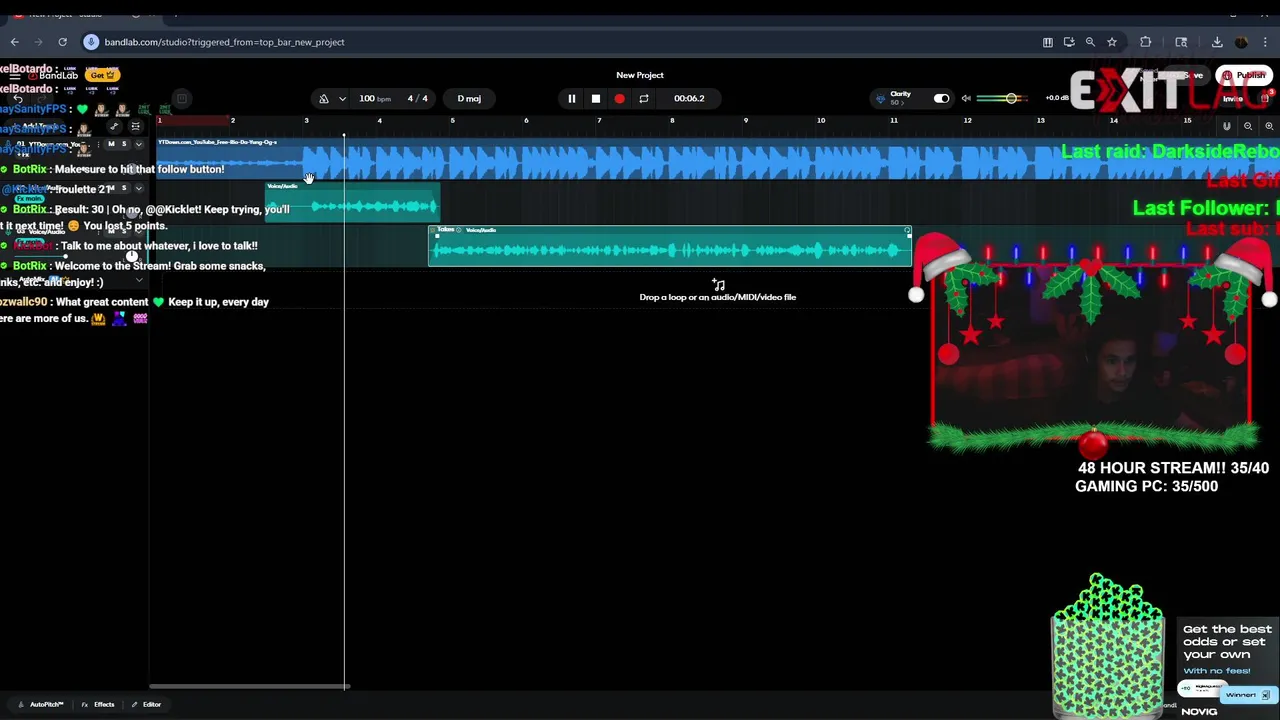The image size is (1280, 720).
Task: Click the Invite button
Action: click(x=1232, y=98)
